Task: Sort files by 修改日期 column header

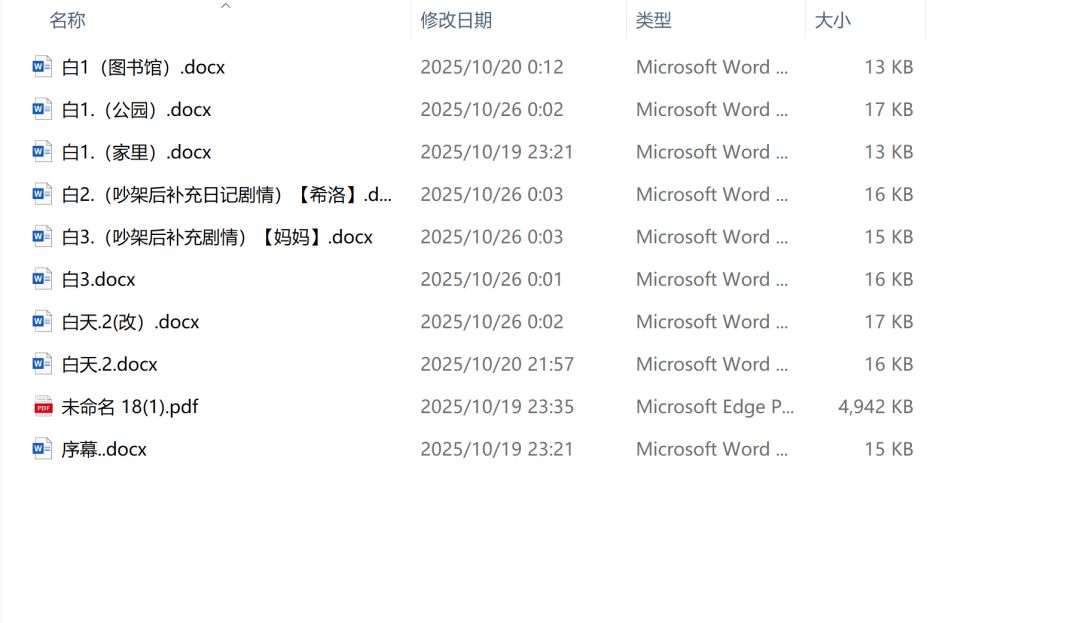Action: [456, 21]
